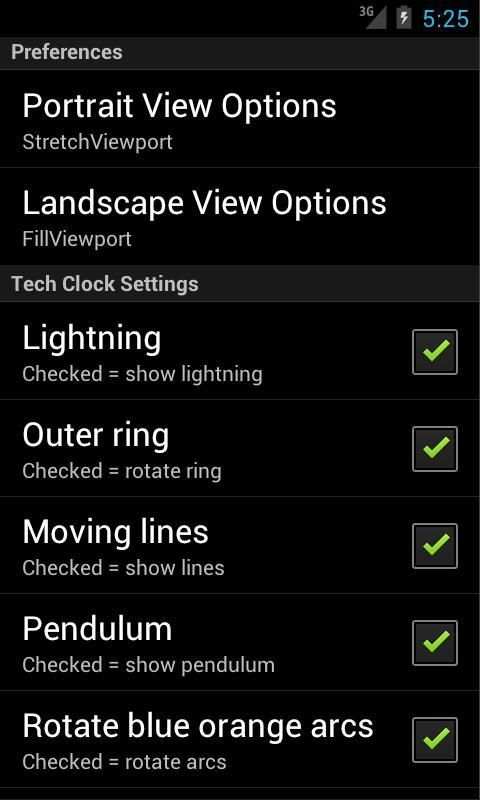Select the FillViewport value text

tap(77, 239)
